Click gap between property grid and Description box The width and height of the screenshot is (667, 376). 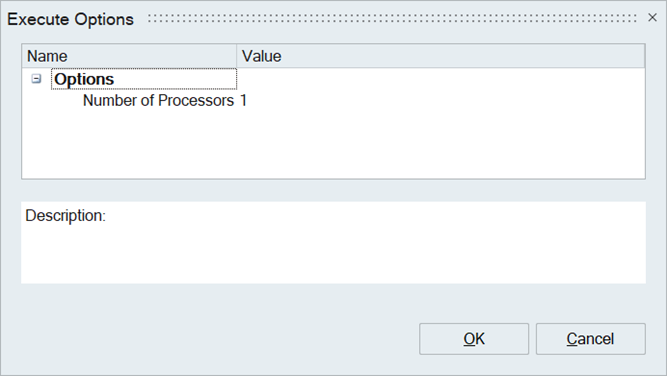pos(334,191)
